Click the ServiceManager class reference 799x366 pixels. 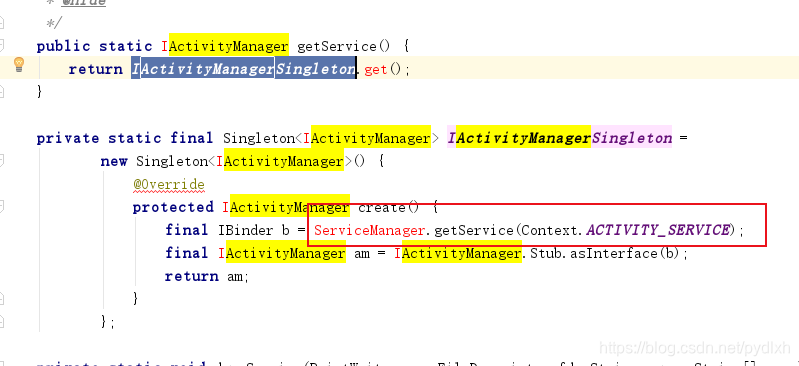(369, 230)
